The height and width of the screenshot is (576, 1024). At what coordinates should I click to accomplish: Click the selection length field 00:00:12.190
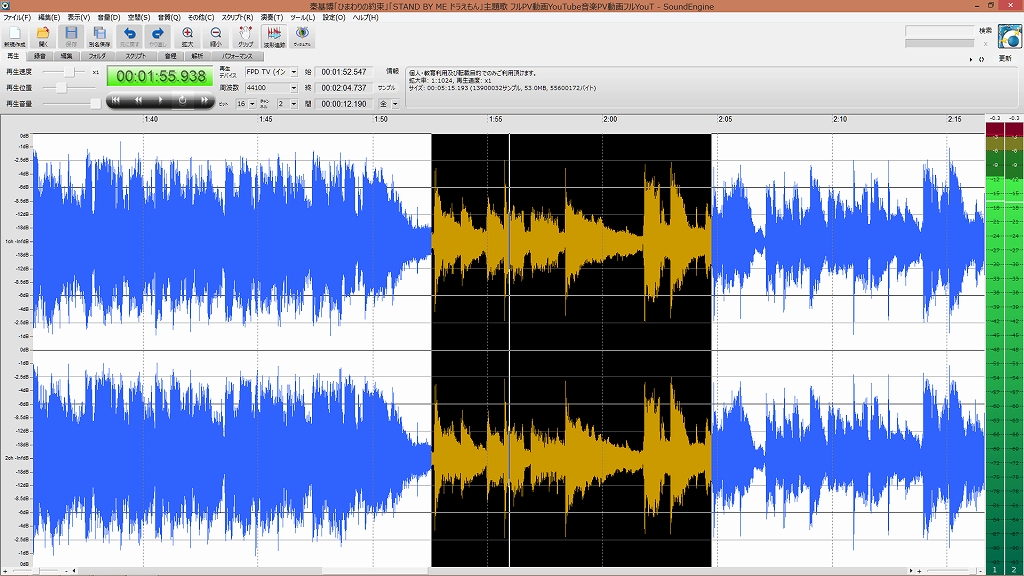pos(344,104)
